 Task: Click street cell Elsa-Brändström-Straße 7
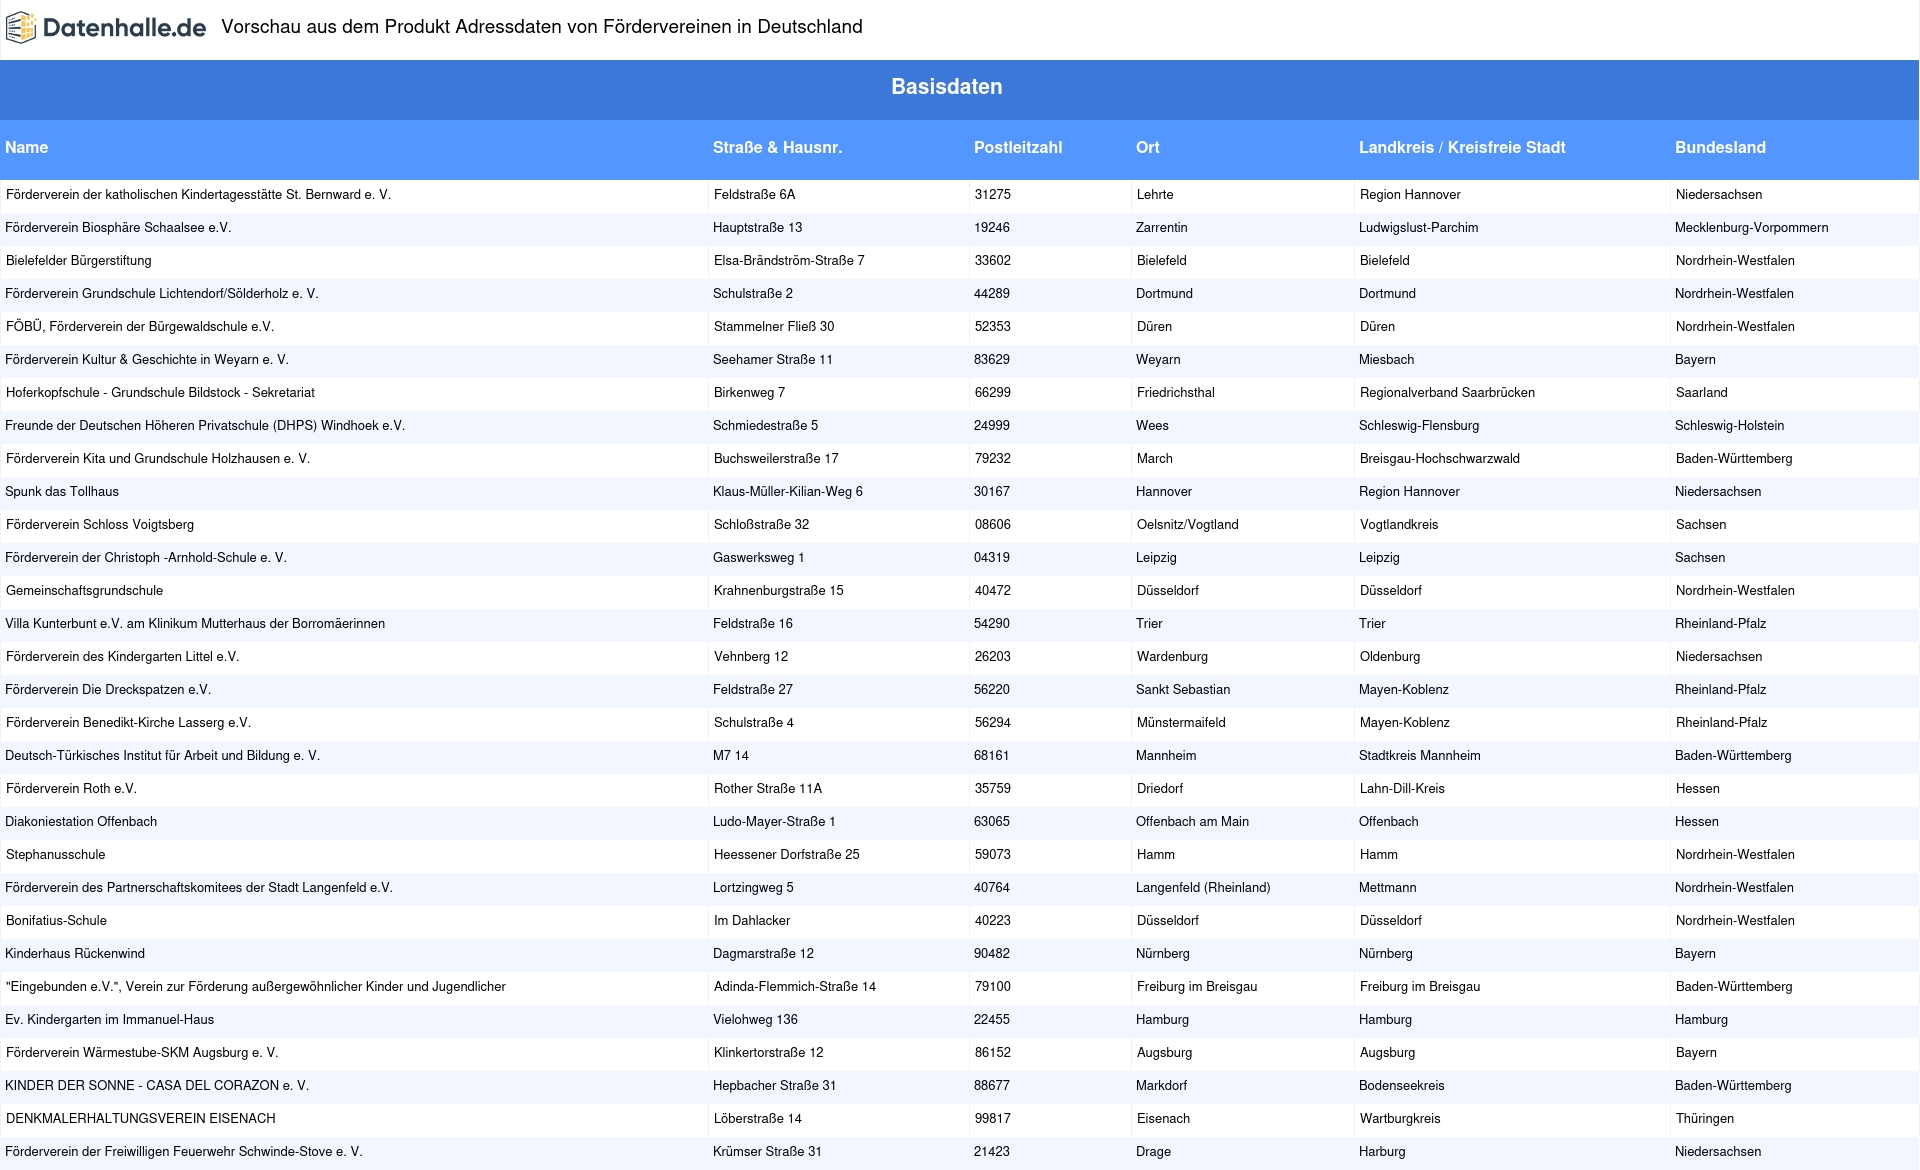pos(789,261)
